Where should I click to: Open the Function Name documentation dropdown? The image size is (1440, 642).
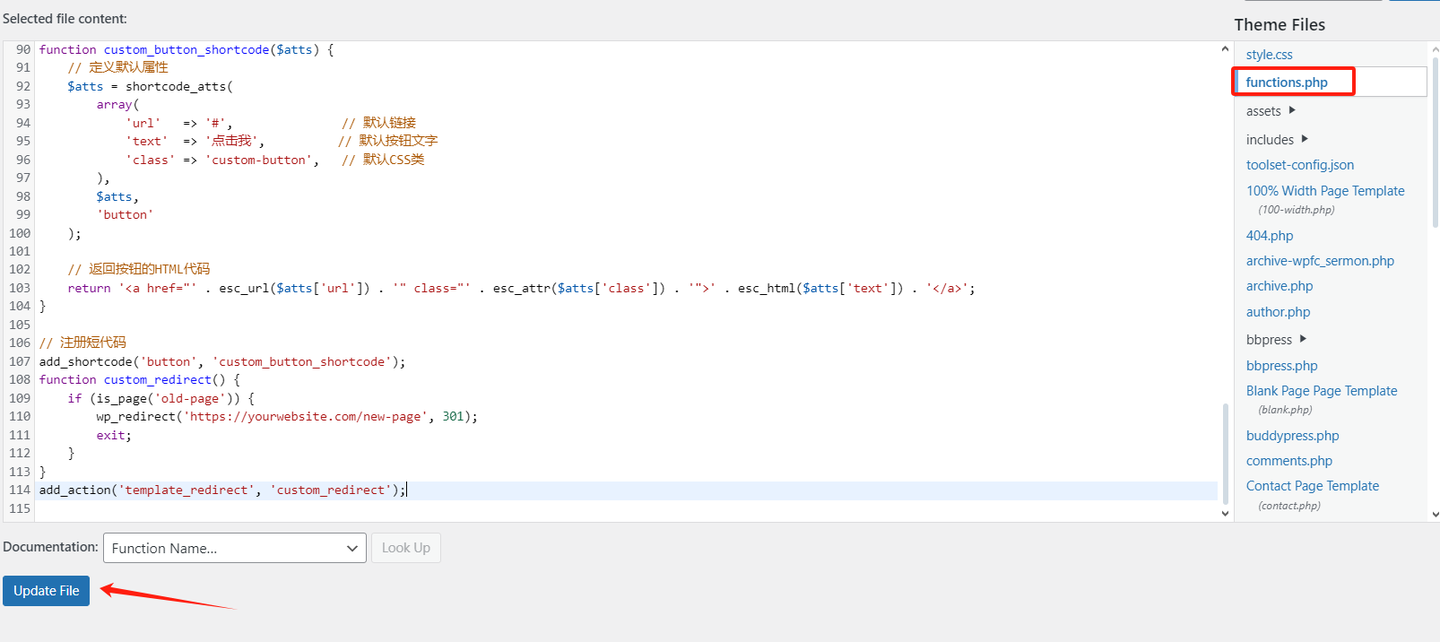pyautogui.click(x=234, y=548)
